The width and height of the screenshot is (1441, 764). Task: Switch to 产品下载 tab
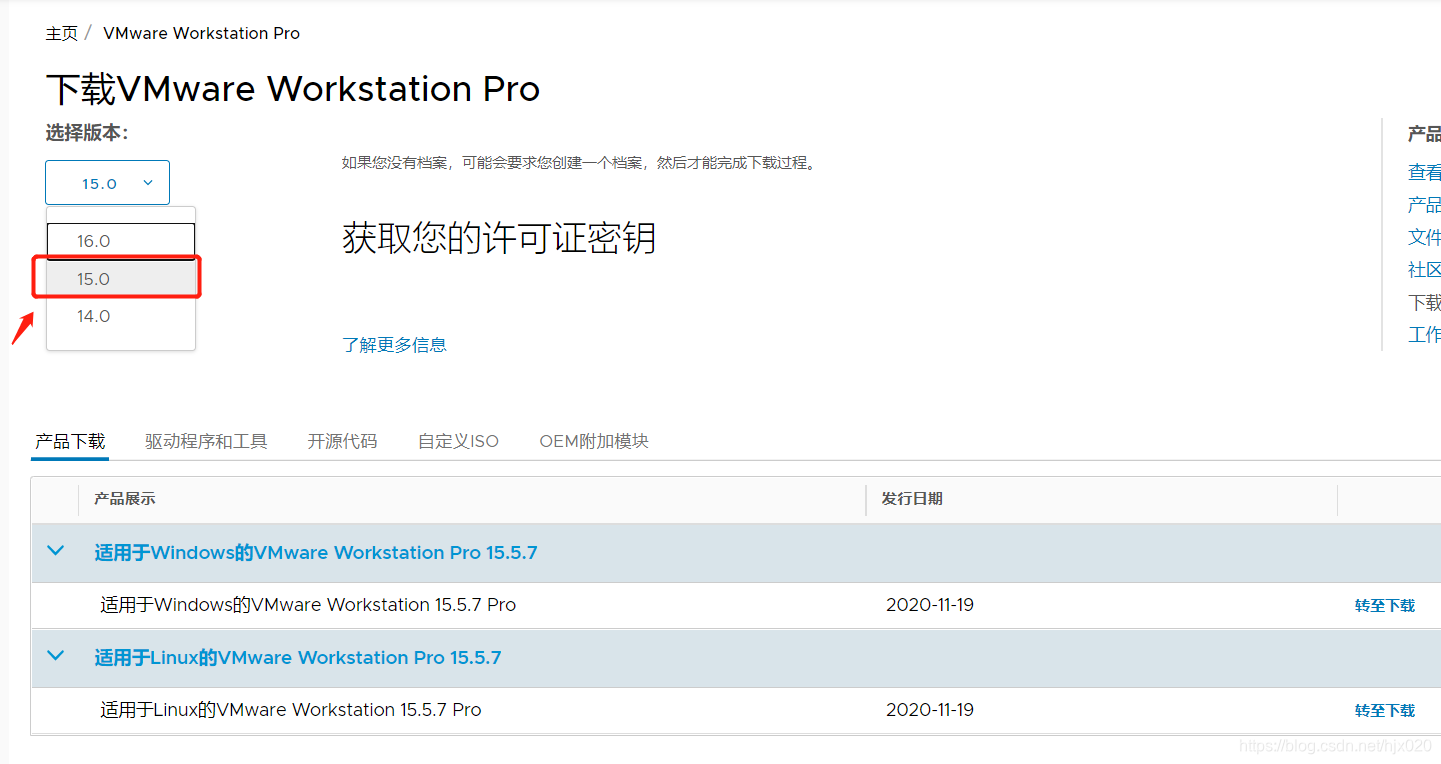(70, 441)
